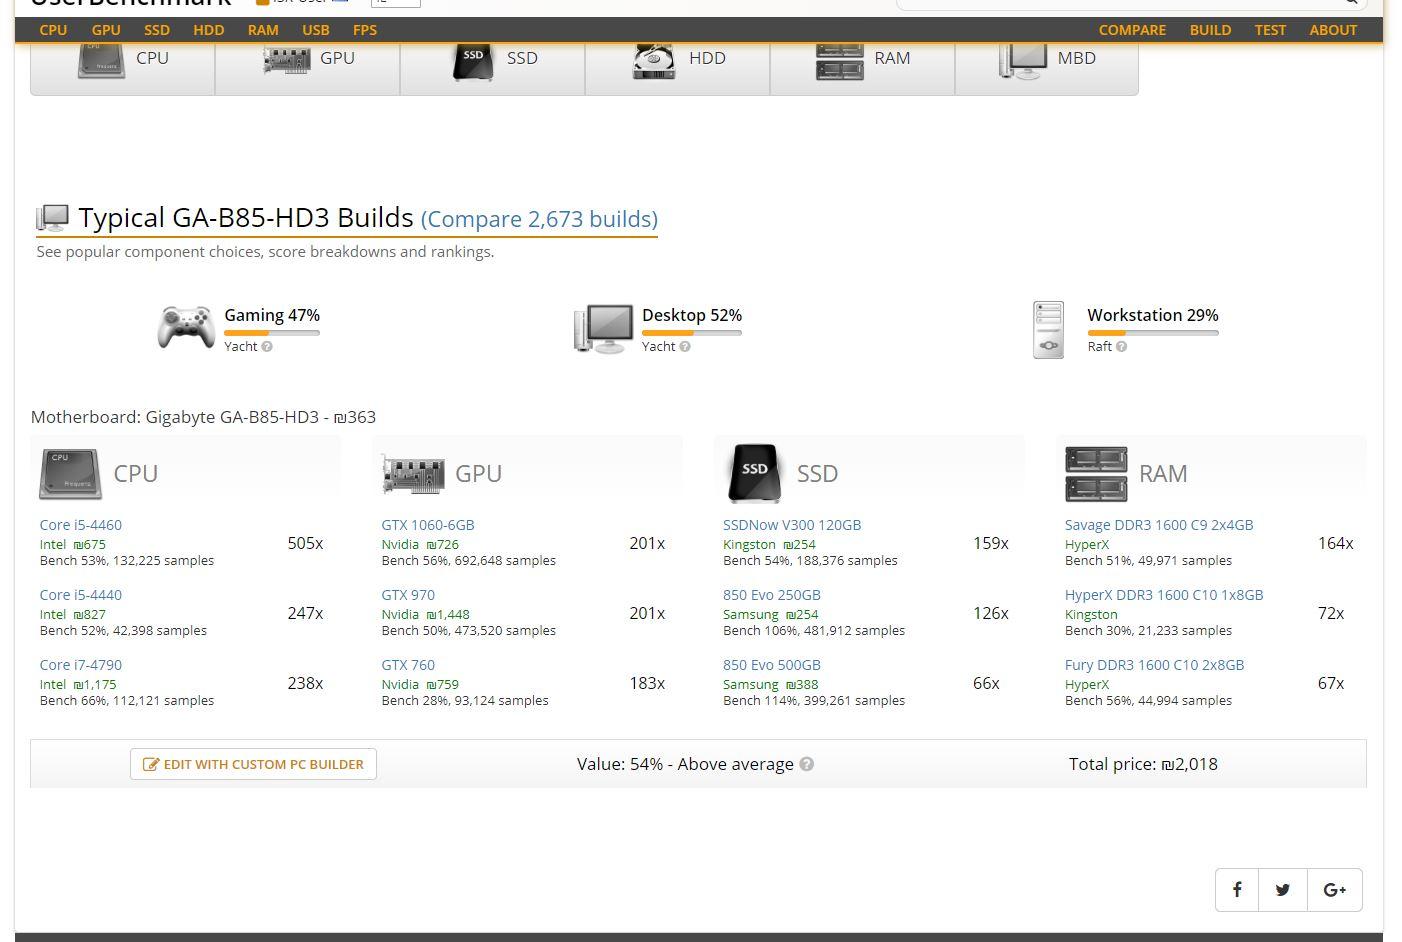
Task: Open the 850 Evo 250GB link
Action: pyautogui.click(x=772, y=595)
